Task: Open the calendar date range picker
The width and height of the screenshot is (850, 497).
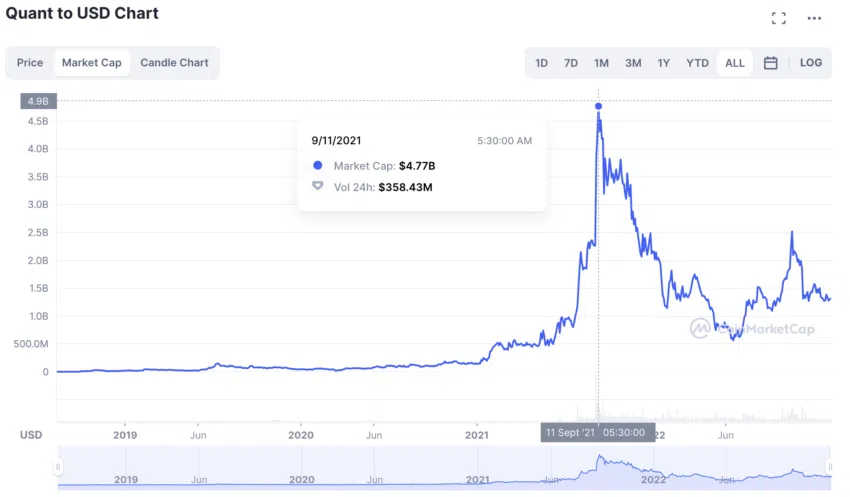Action: [x=771, y=63]
